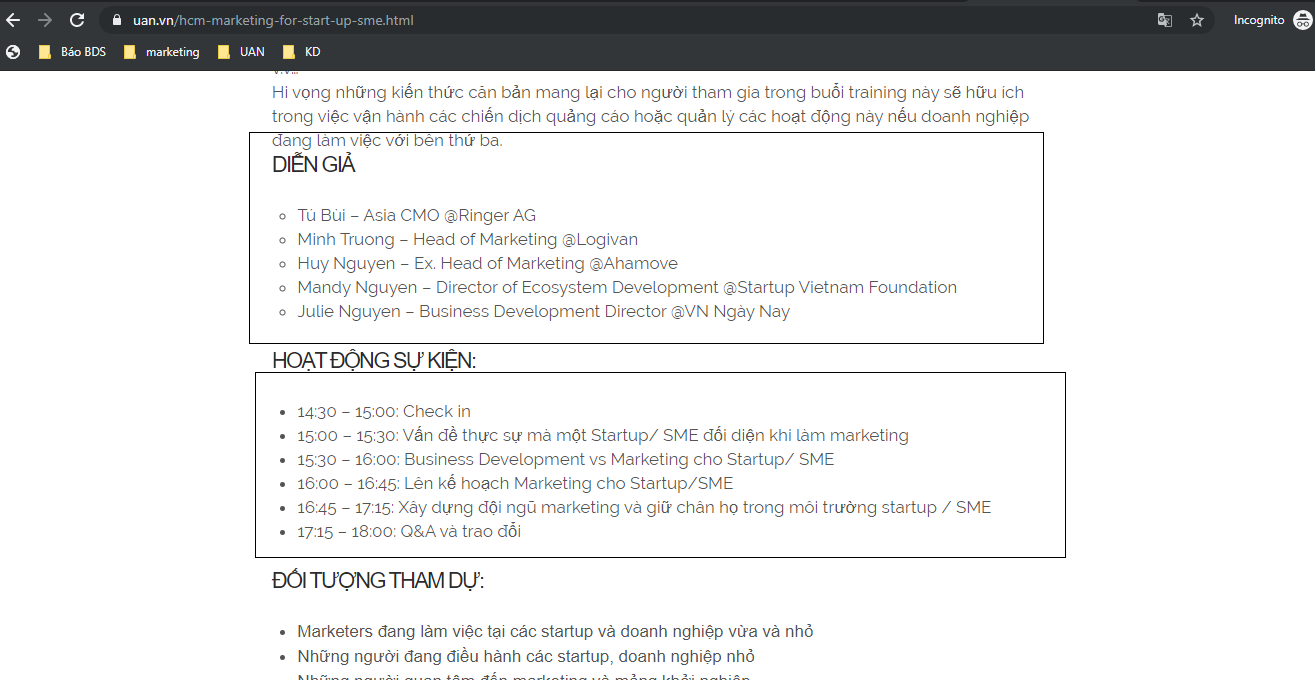Open the KD bookmark folder
This screenshot has width=1315, height=680.
[302, 52]
